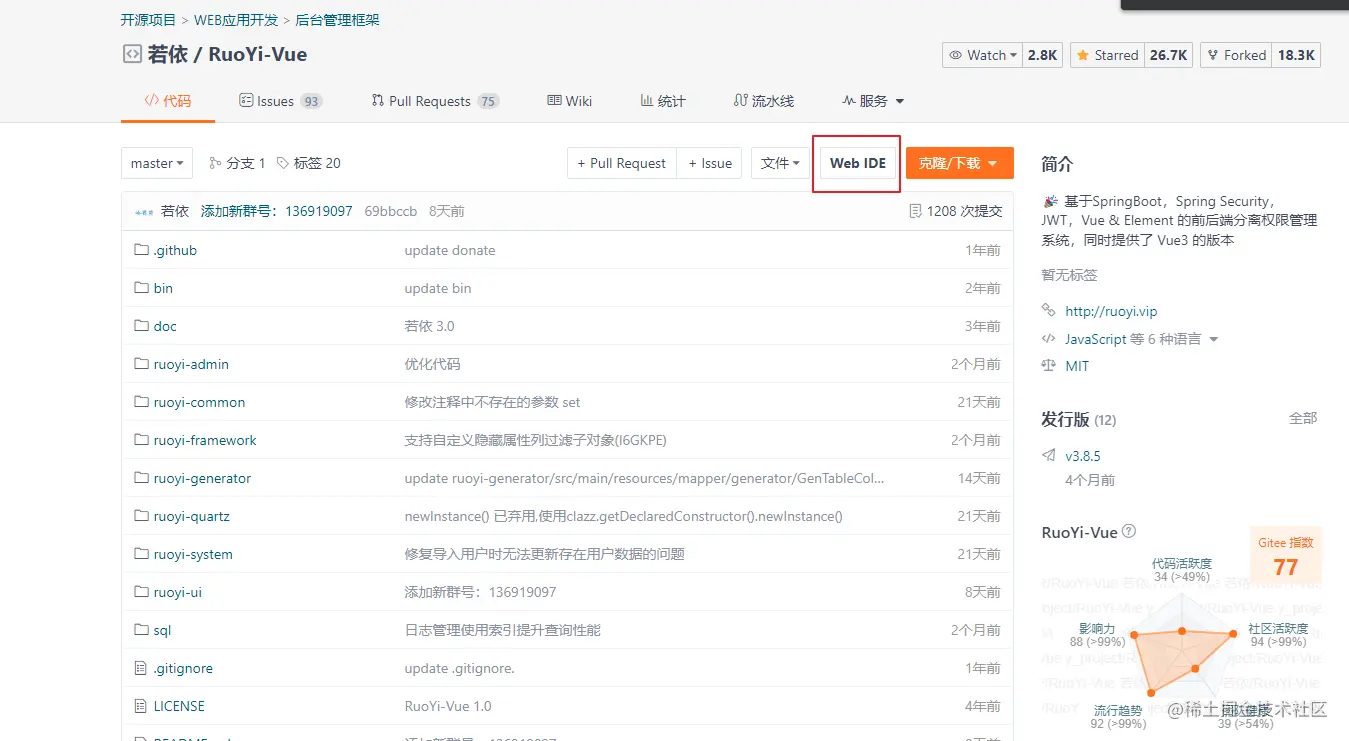Click the ruoyi-common folder icon

point(141,402)
